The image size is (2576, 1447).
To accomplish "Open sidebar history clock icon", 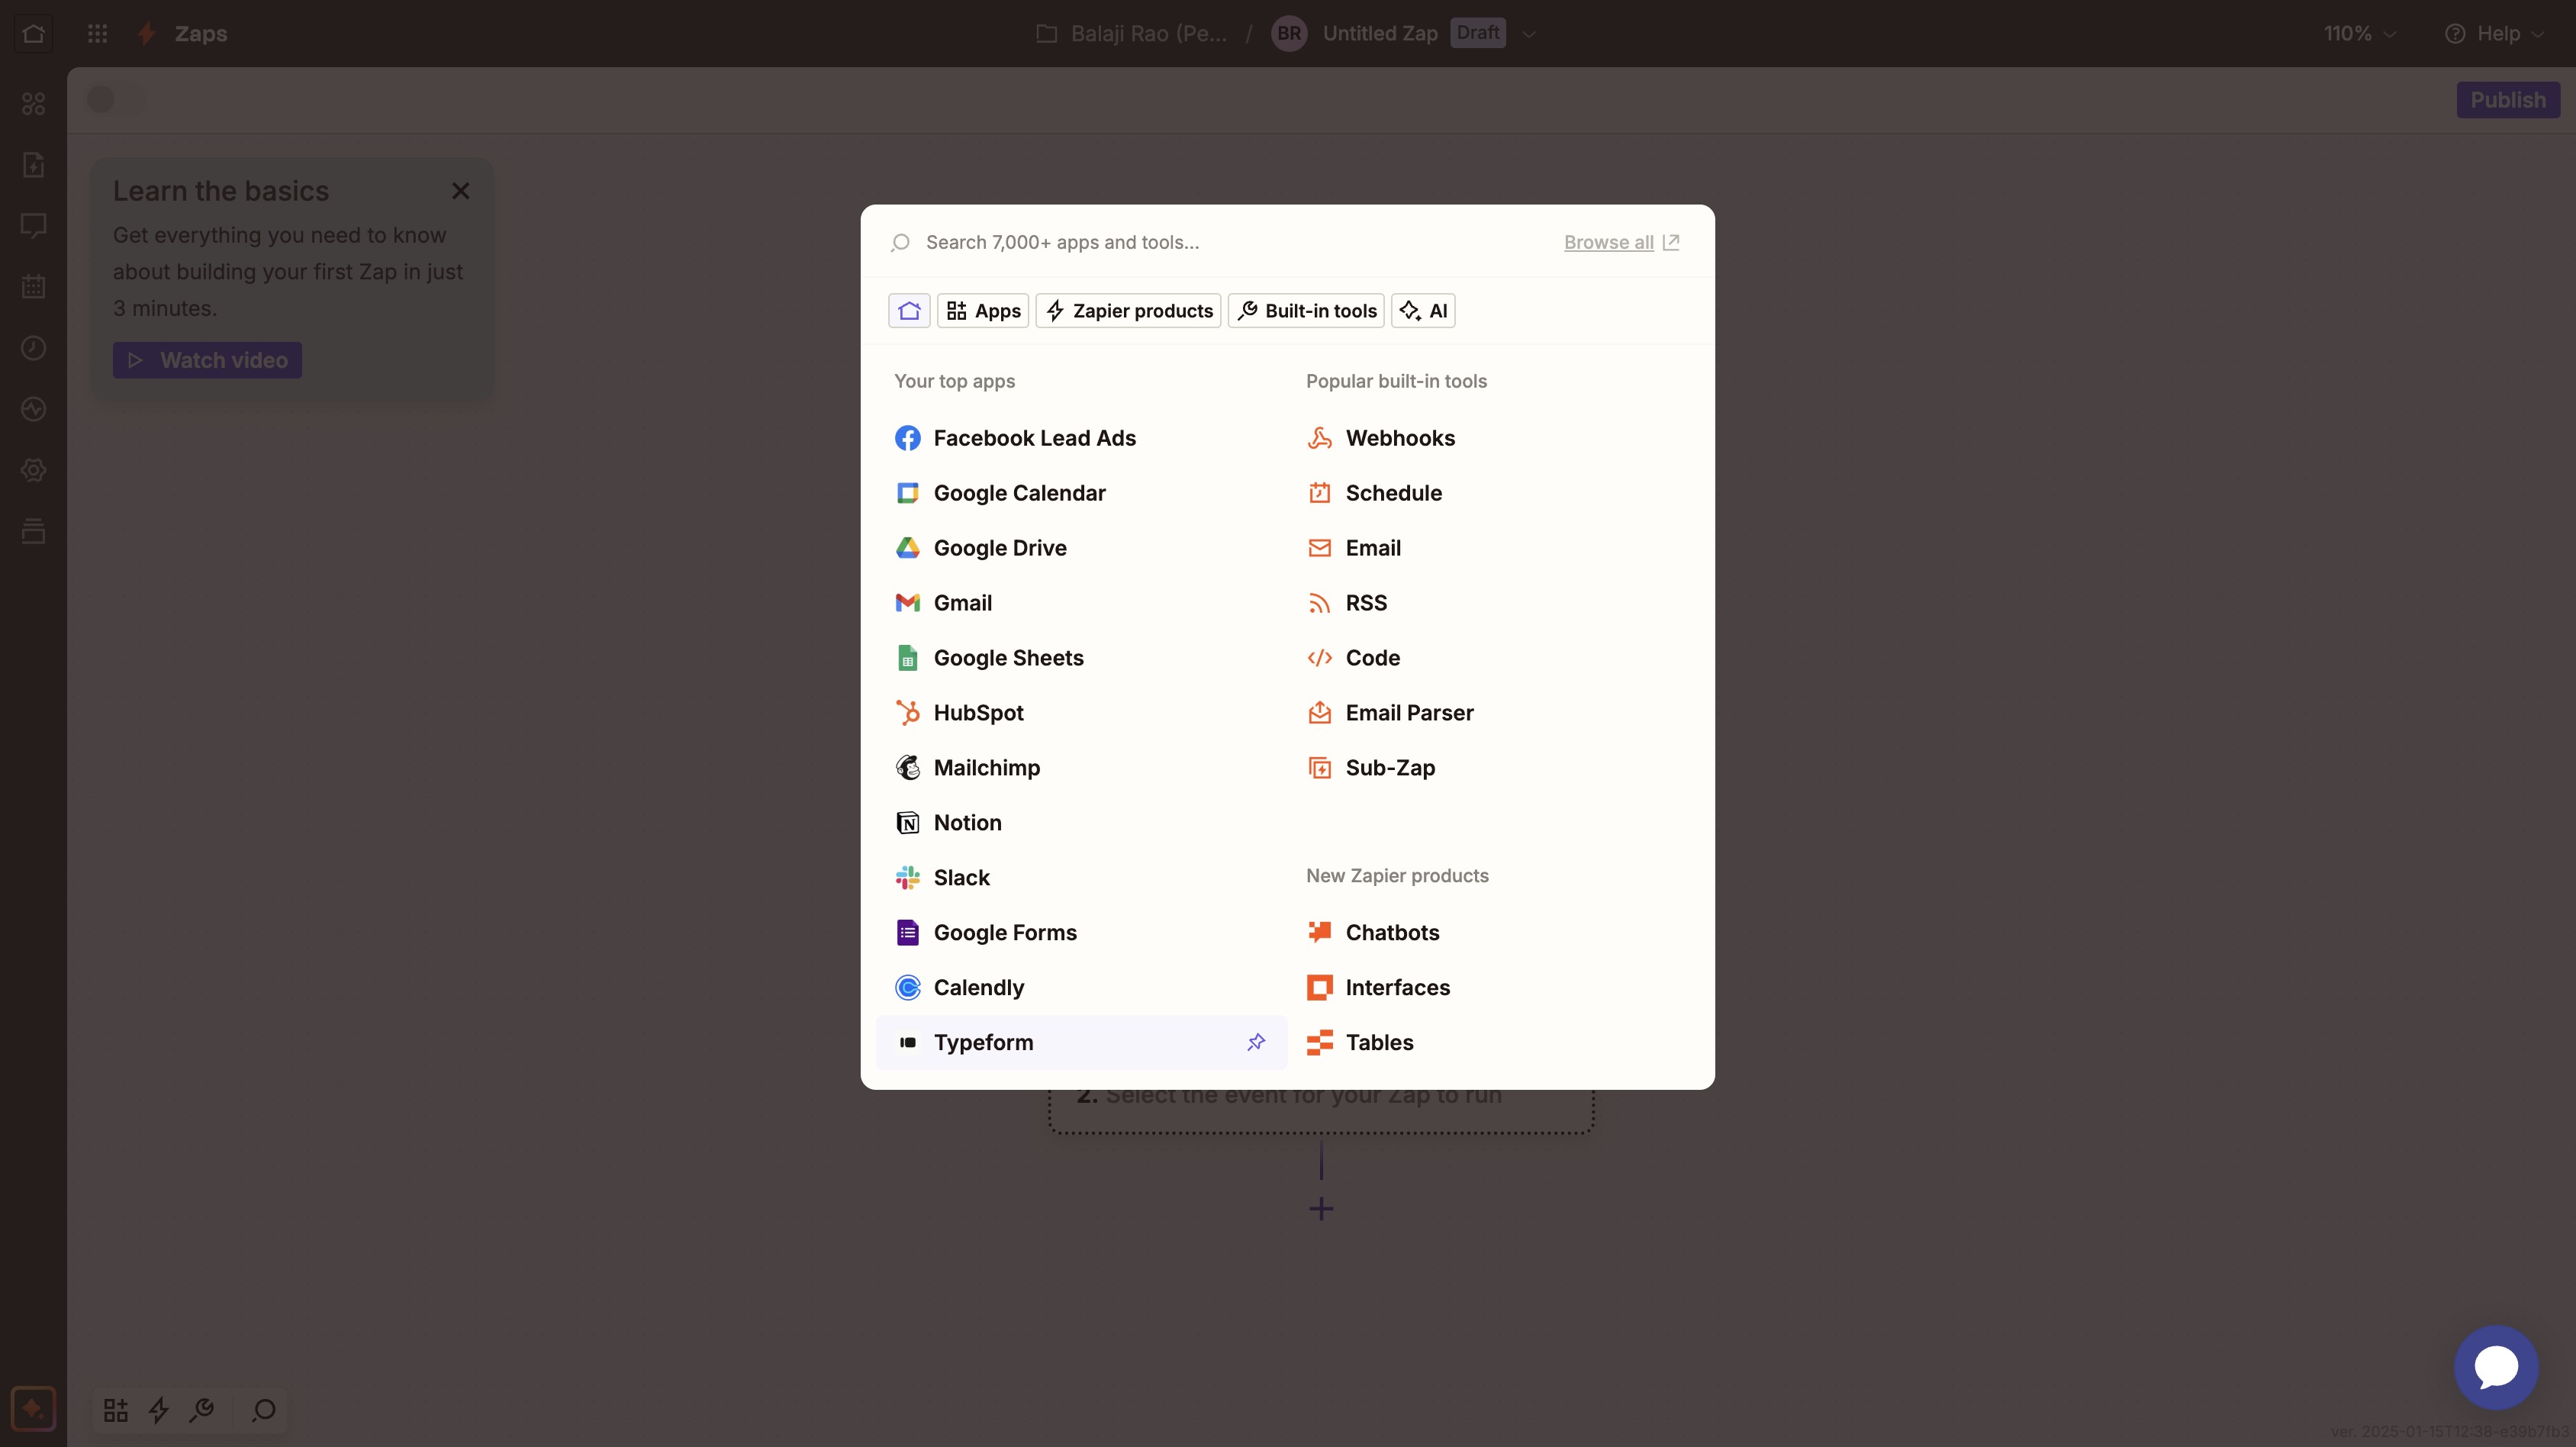I will tap(33, 348).
